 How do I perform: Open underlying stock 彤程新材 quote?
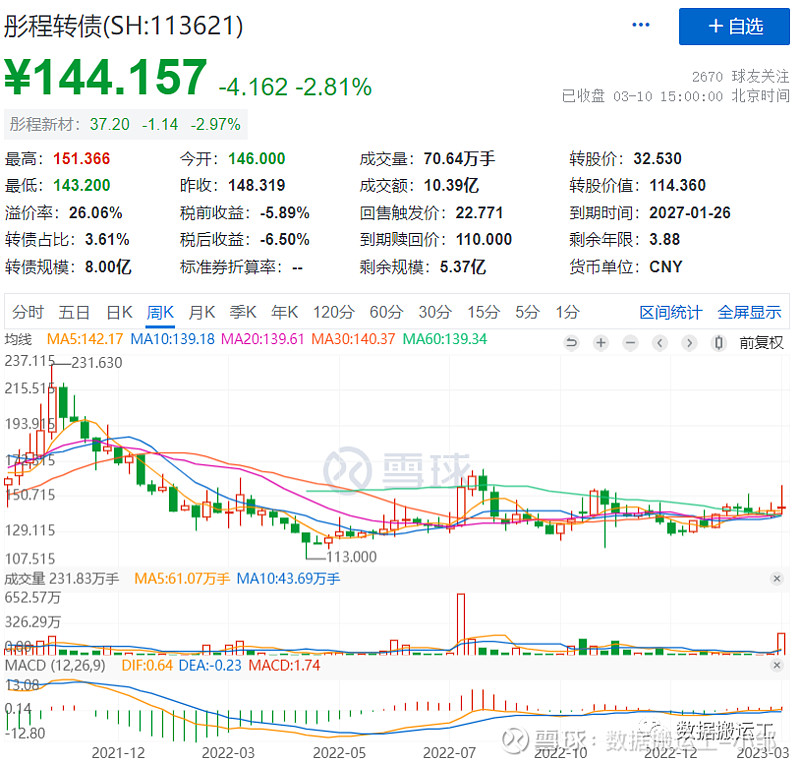(x=126, y=124)
